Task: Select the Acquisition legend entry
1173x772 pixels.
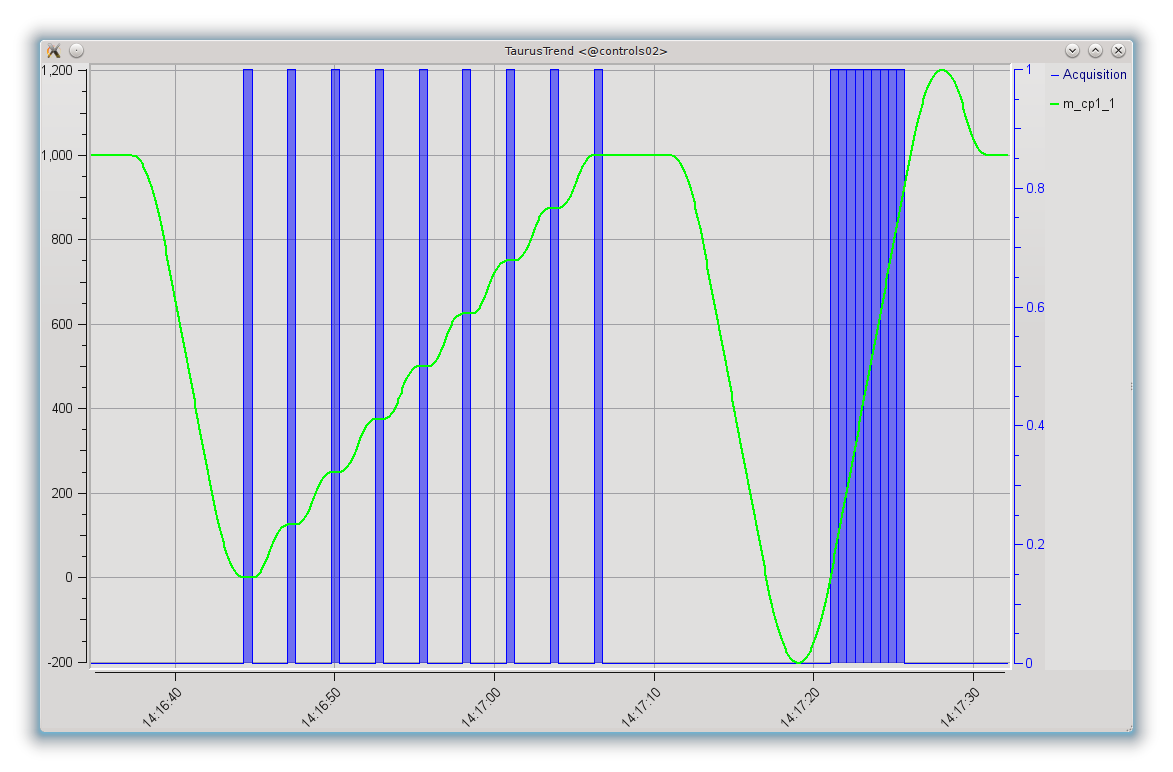Action: pyautogui.click(x=1093, y=75)
